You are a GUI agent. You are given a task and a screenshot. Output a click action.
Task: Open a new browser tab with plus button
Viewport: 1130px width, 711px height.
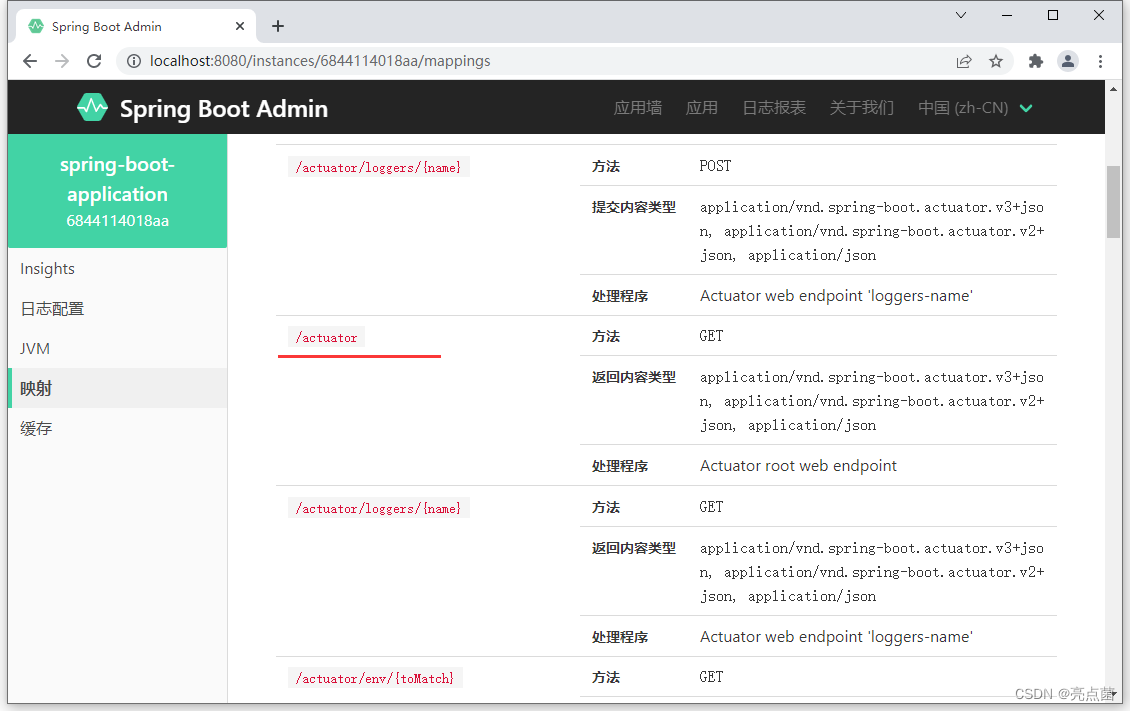click(x=277, y=26)
